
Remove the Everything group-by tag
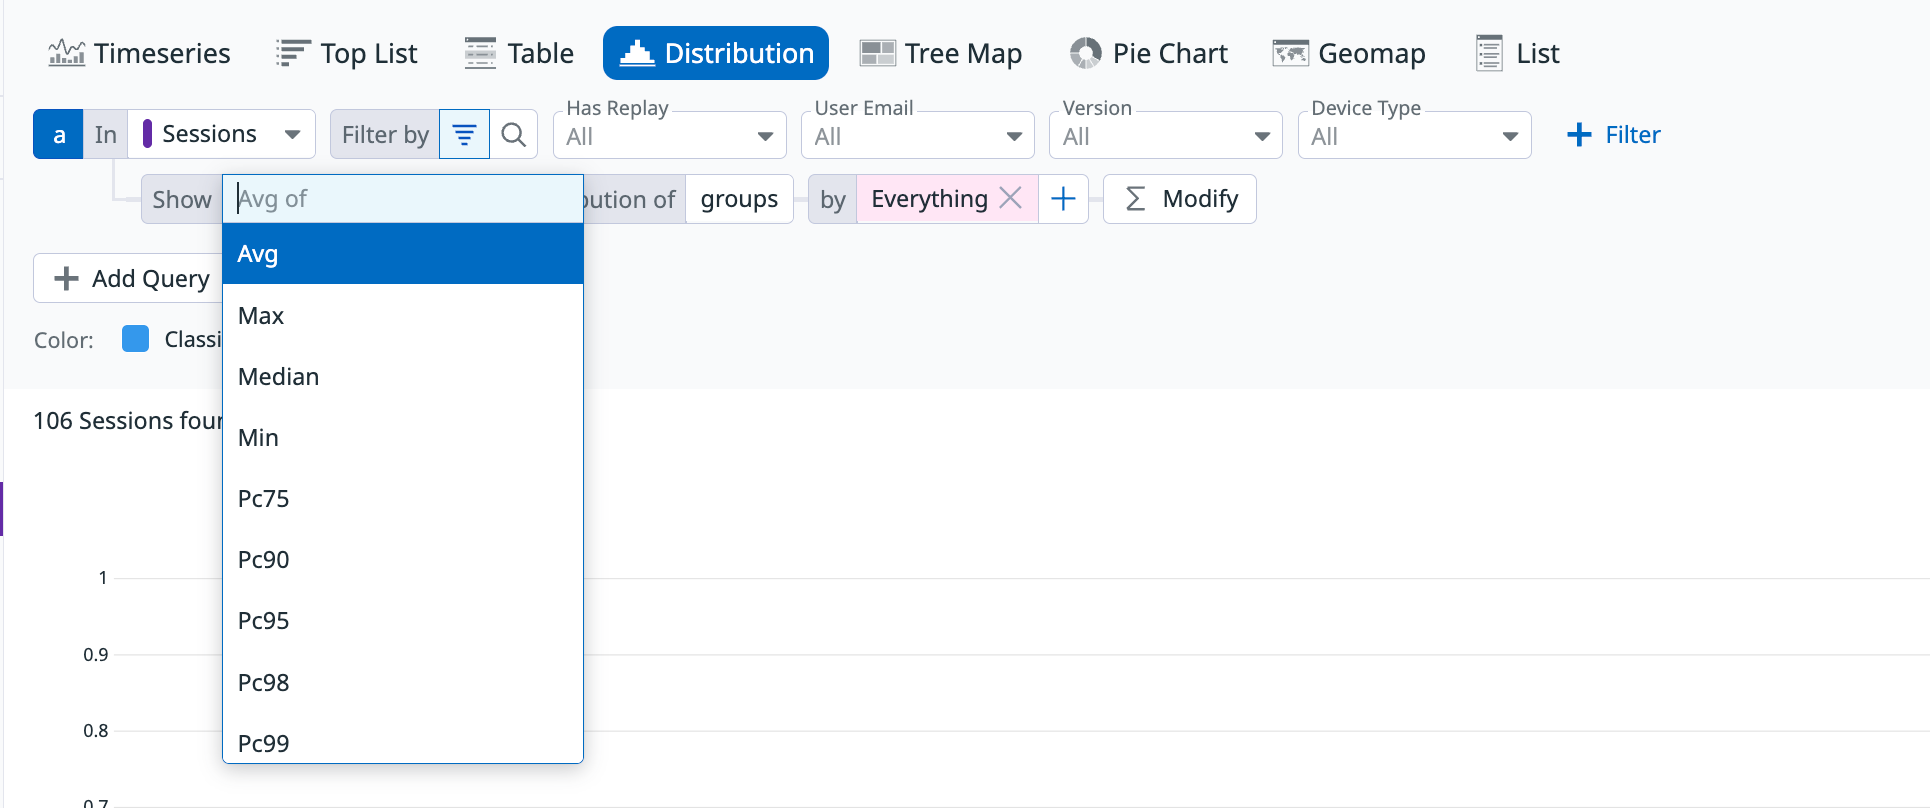(x=1011, y=198)
